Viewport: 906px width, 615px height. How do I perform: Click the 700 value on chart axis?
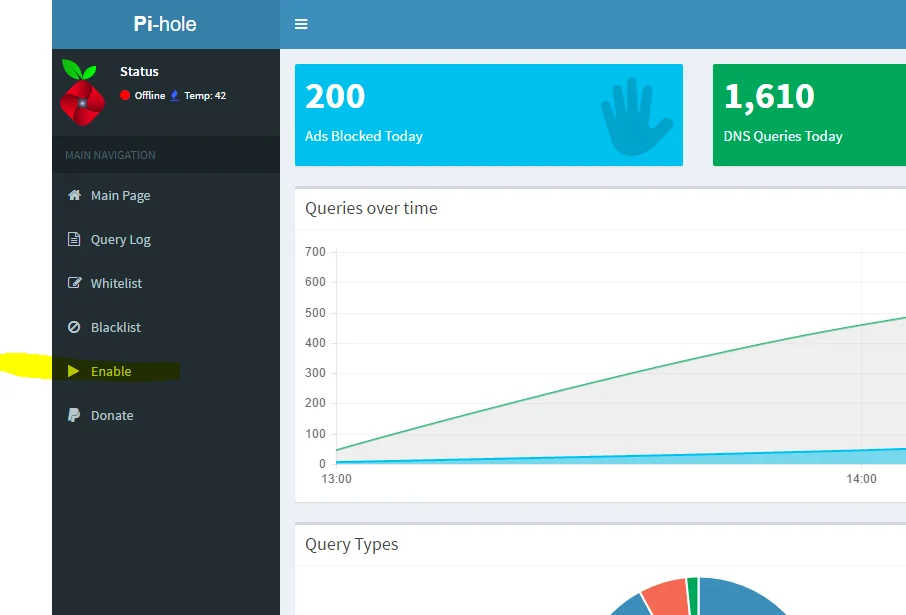coord(315,251)
